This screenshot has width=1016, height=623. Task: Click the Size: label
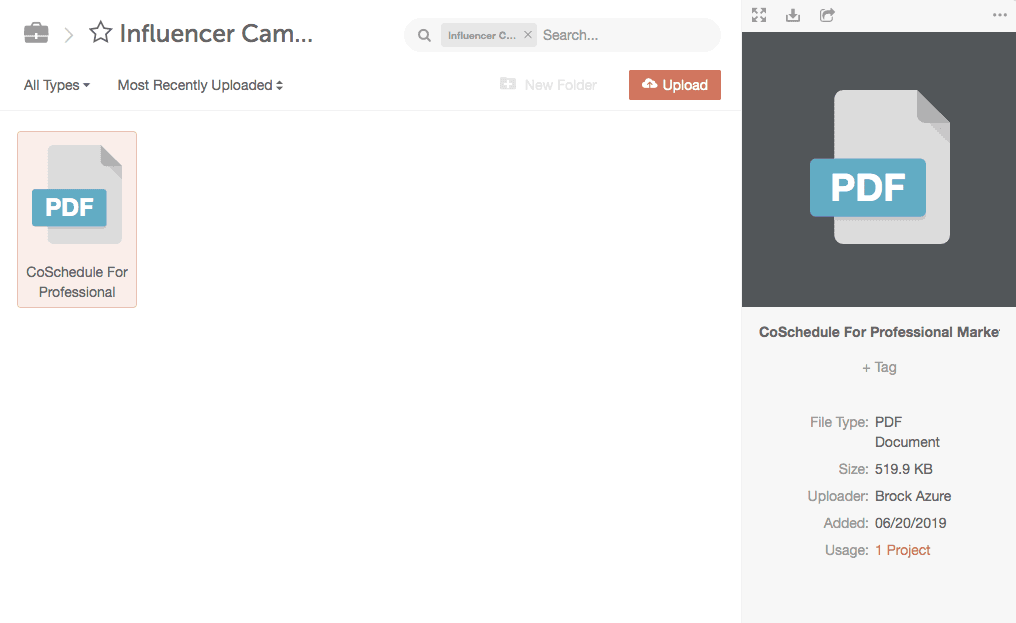pos(853,469)
